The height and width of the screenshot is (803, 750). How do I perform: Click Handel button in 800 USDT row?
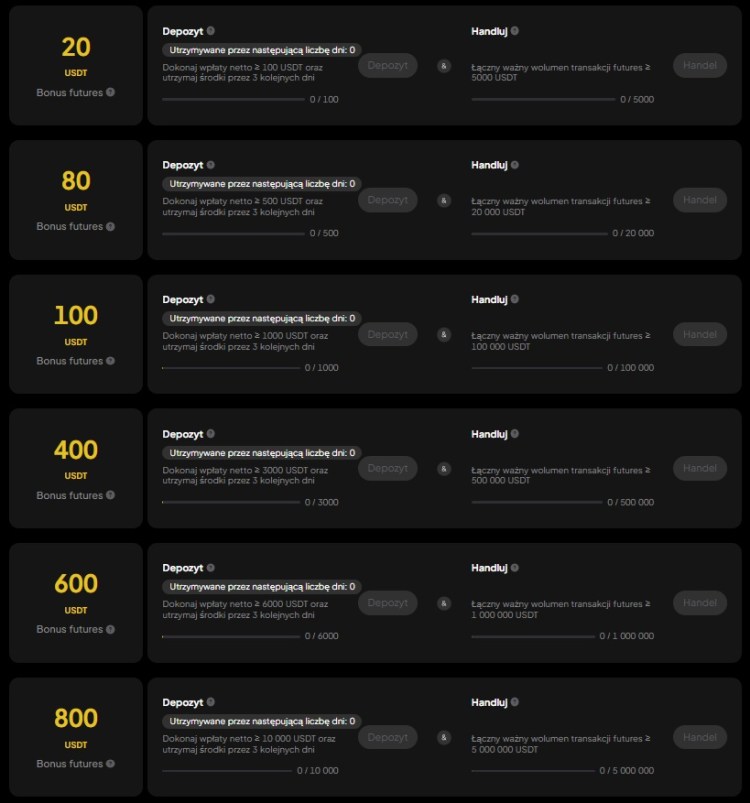[700, 737]
